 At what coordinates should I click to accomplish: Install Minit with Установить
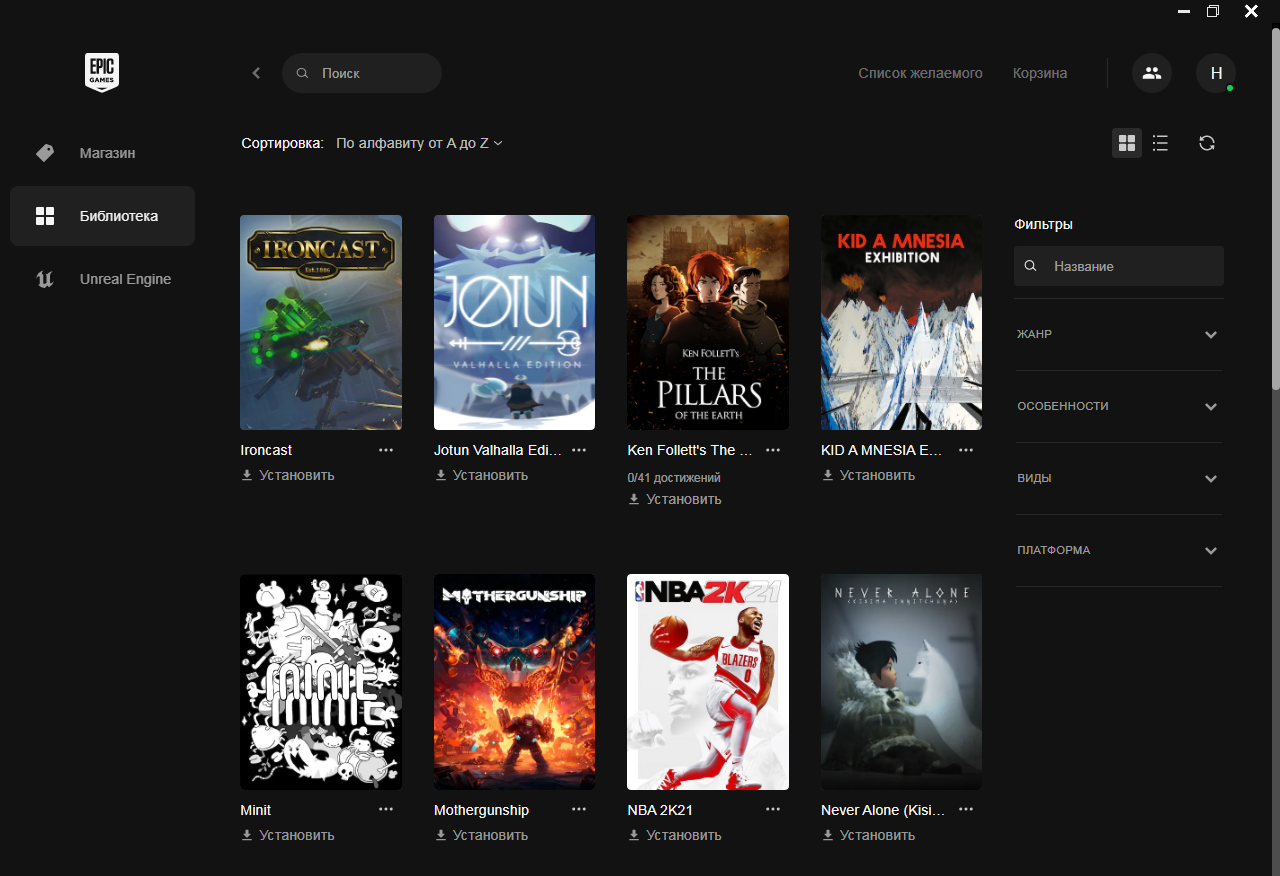pos(288,835)
